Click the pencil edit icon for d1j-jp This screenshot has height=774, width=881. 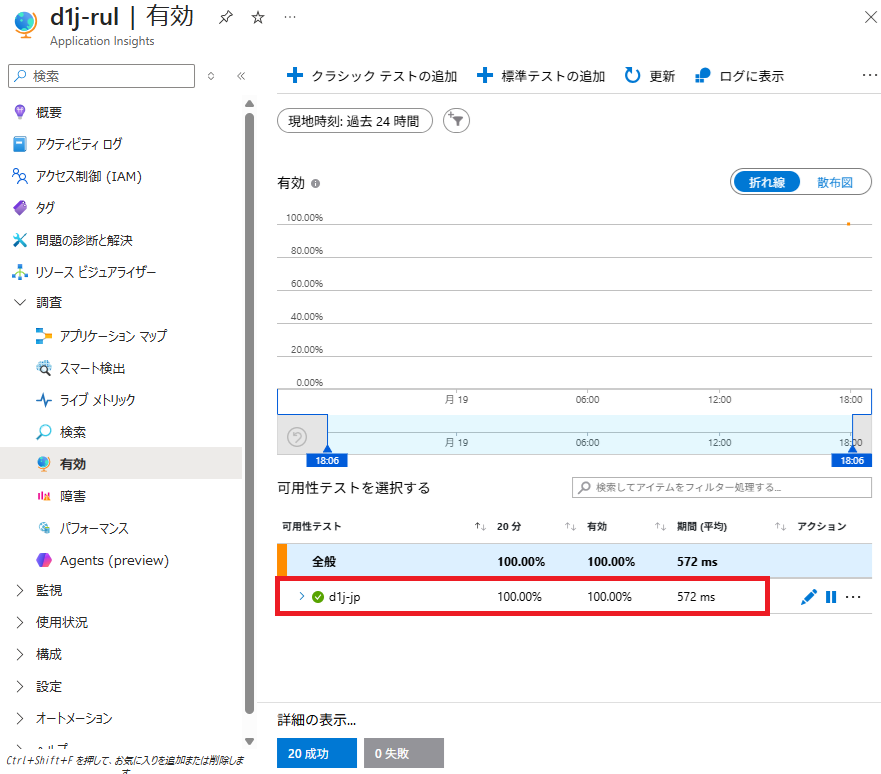809,597
